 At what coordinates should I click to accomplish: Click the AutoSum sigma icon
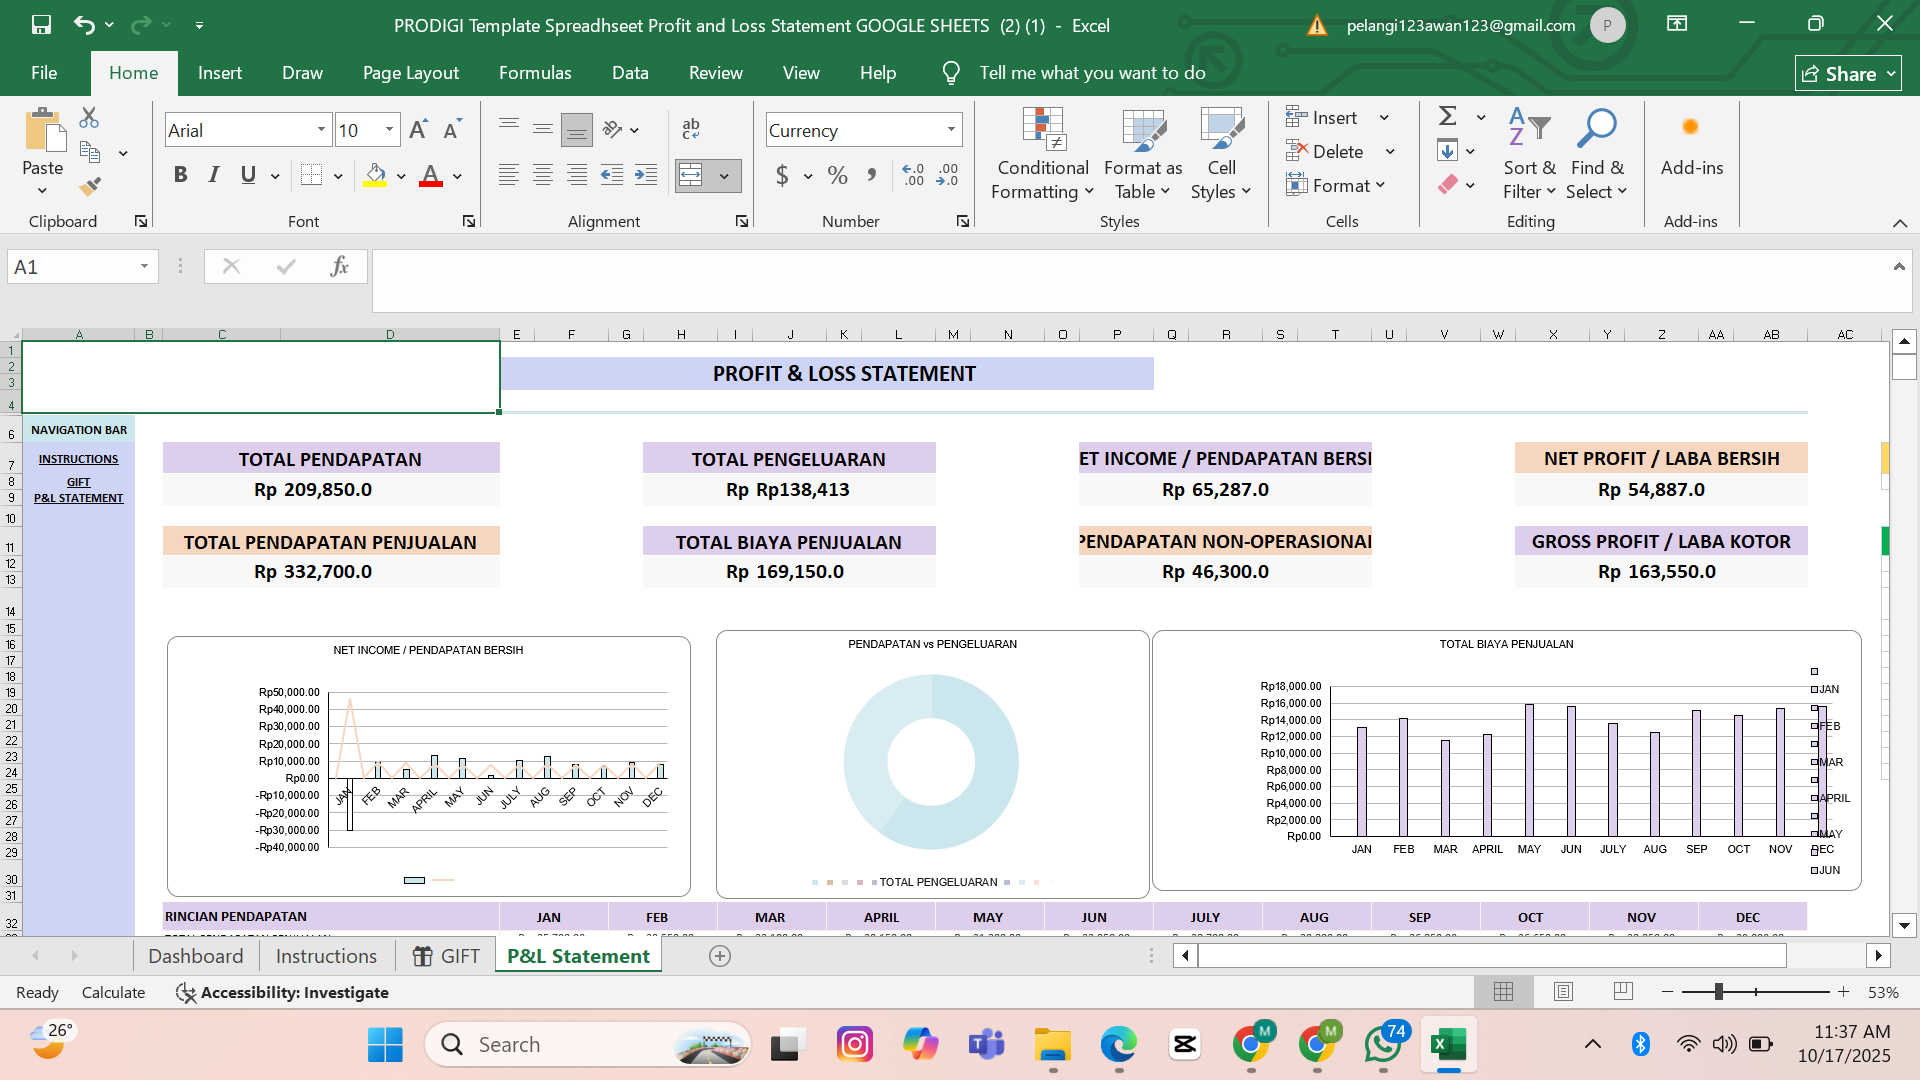click(1447, 116)
